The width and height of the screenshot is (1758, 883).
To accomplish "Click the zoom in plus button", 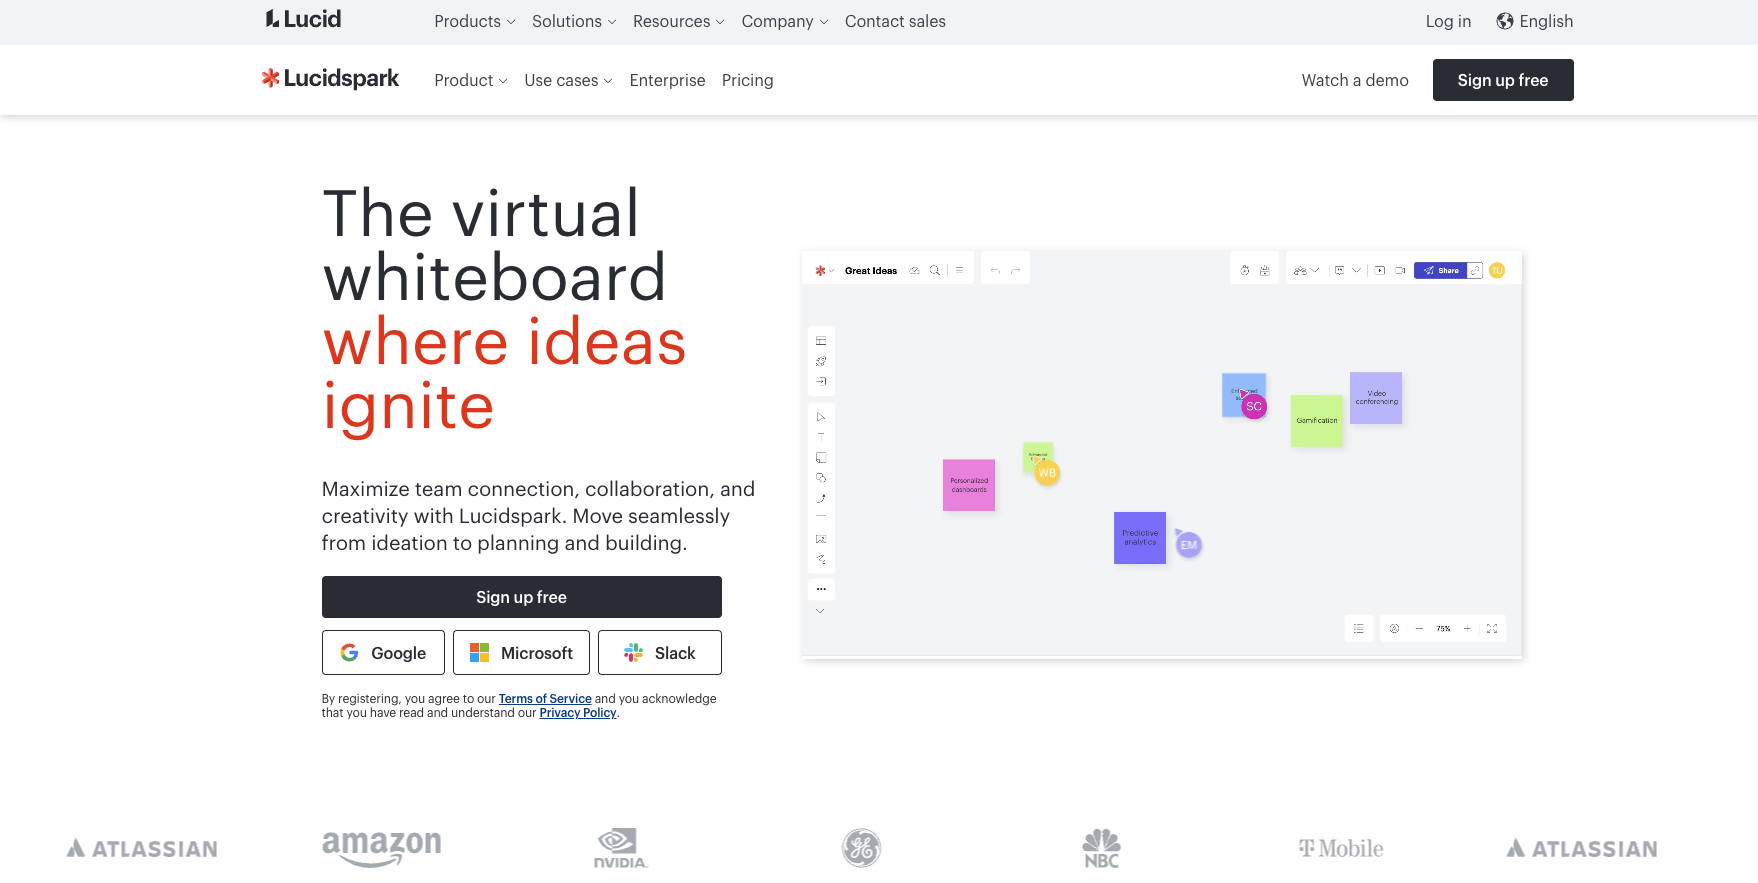I will [x=1467, y=629].
